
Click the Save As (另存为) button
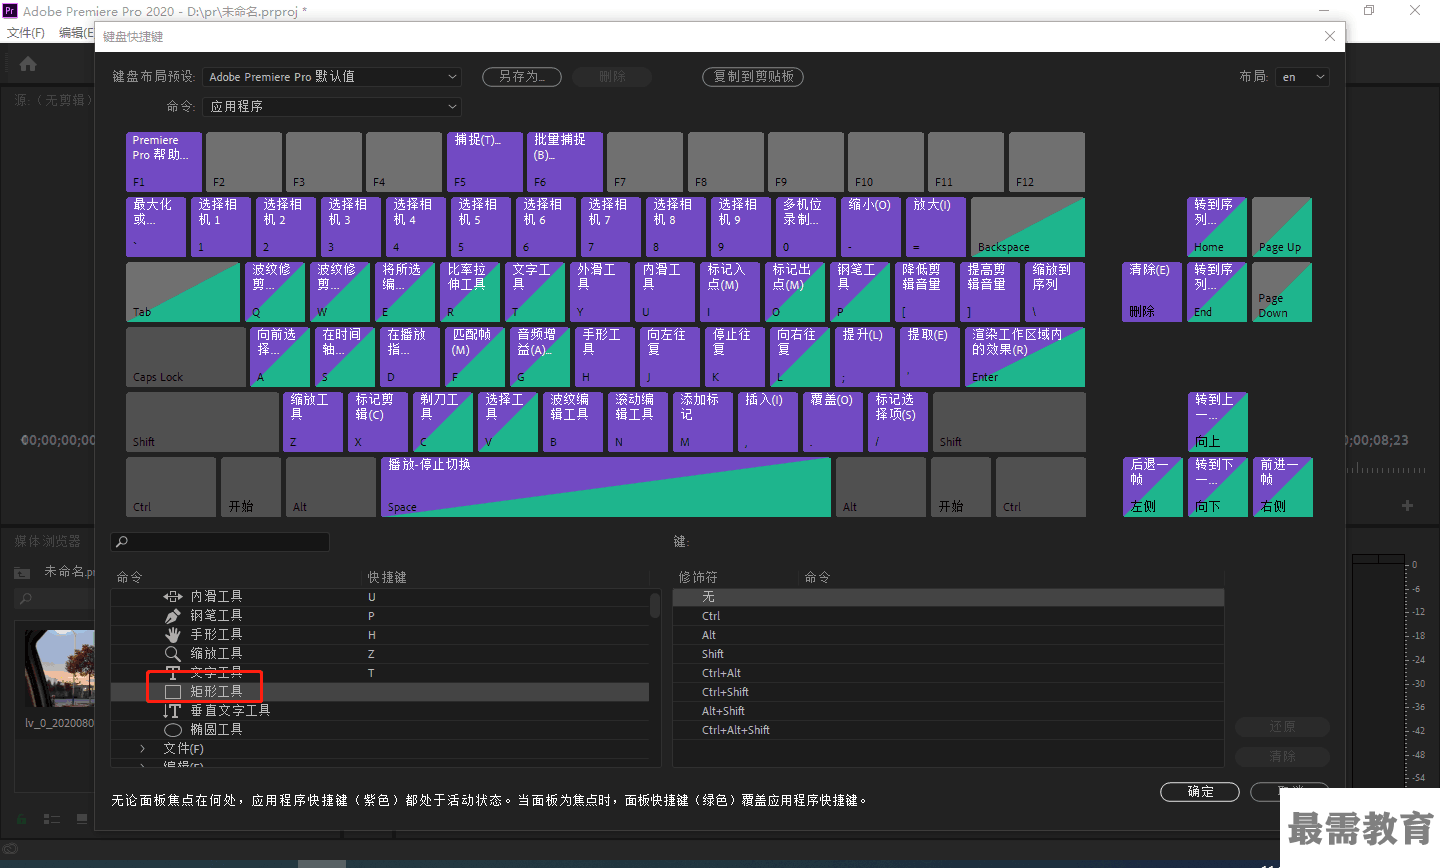[x=522, y=77]
